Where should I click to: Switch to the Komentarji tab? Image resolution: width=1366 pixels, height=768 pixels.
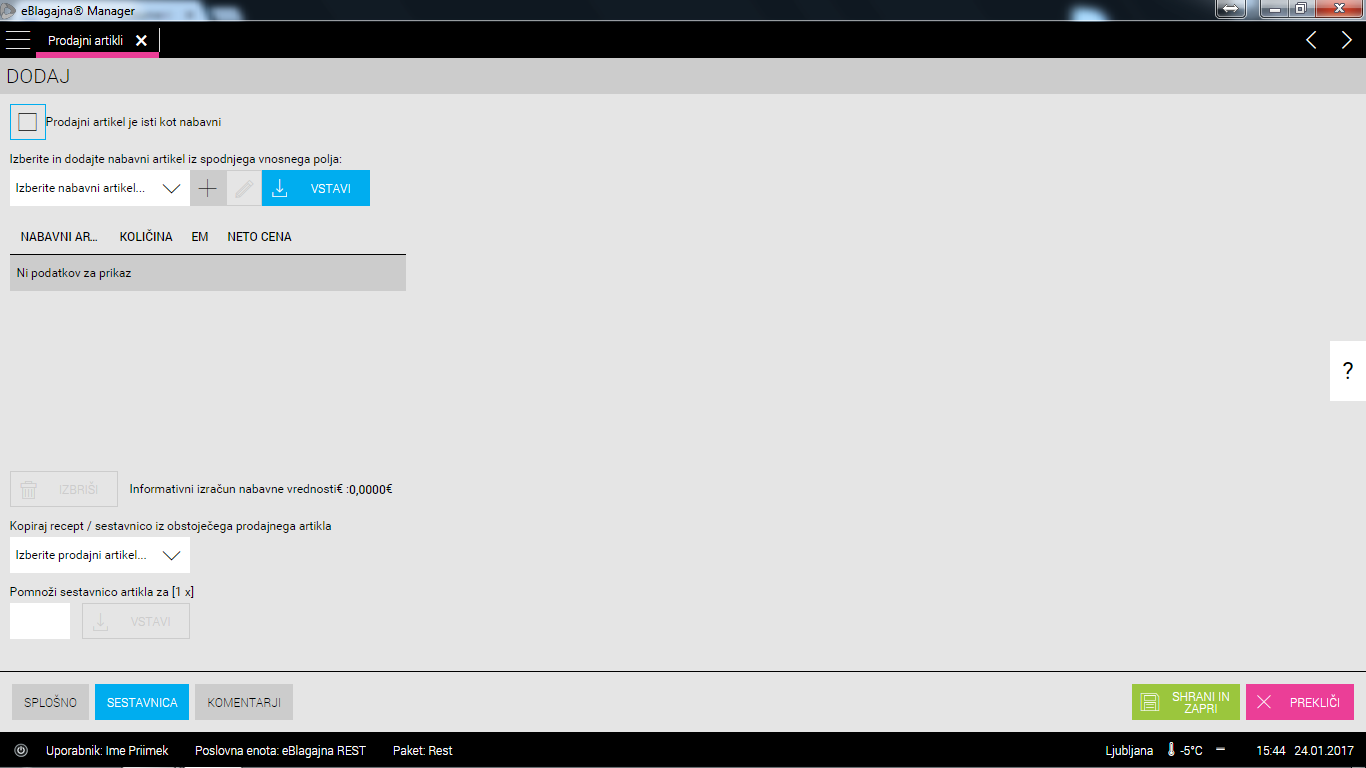(244, 702)
